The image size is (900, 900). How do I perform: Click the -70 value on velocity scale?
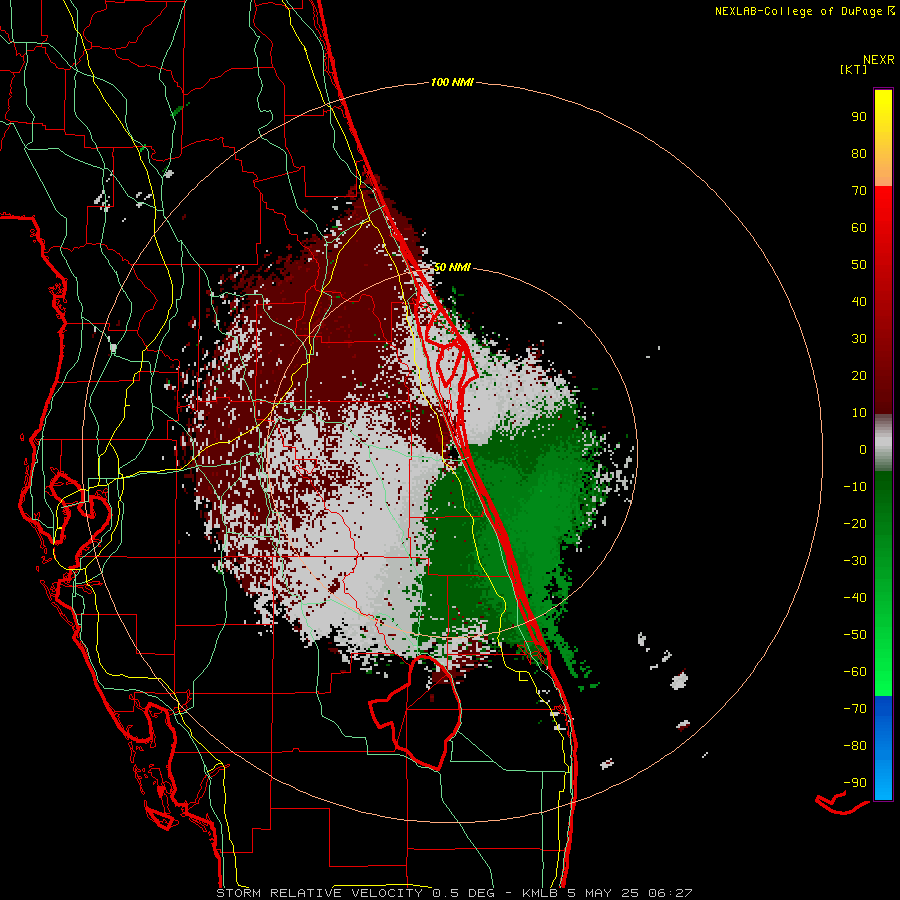pyautogui.click(x=855, y=709)
